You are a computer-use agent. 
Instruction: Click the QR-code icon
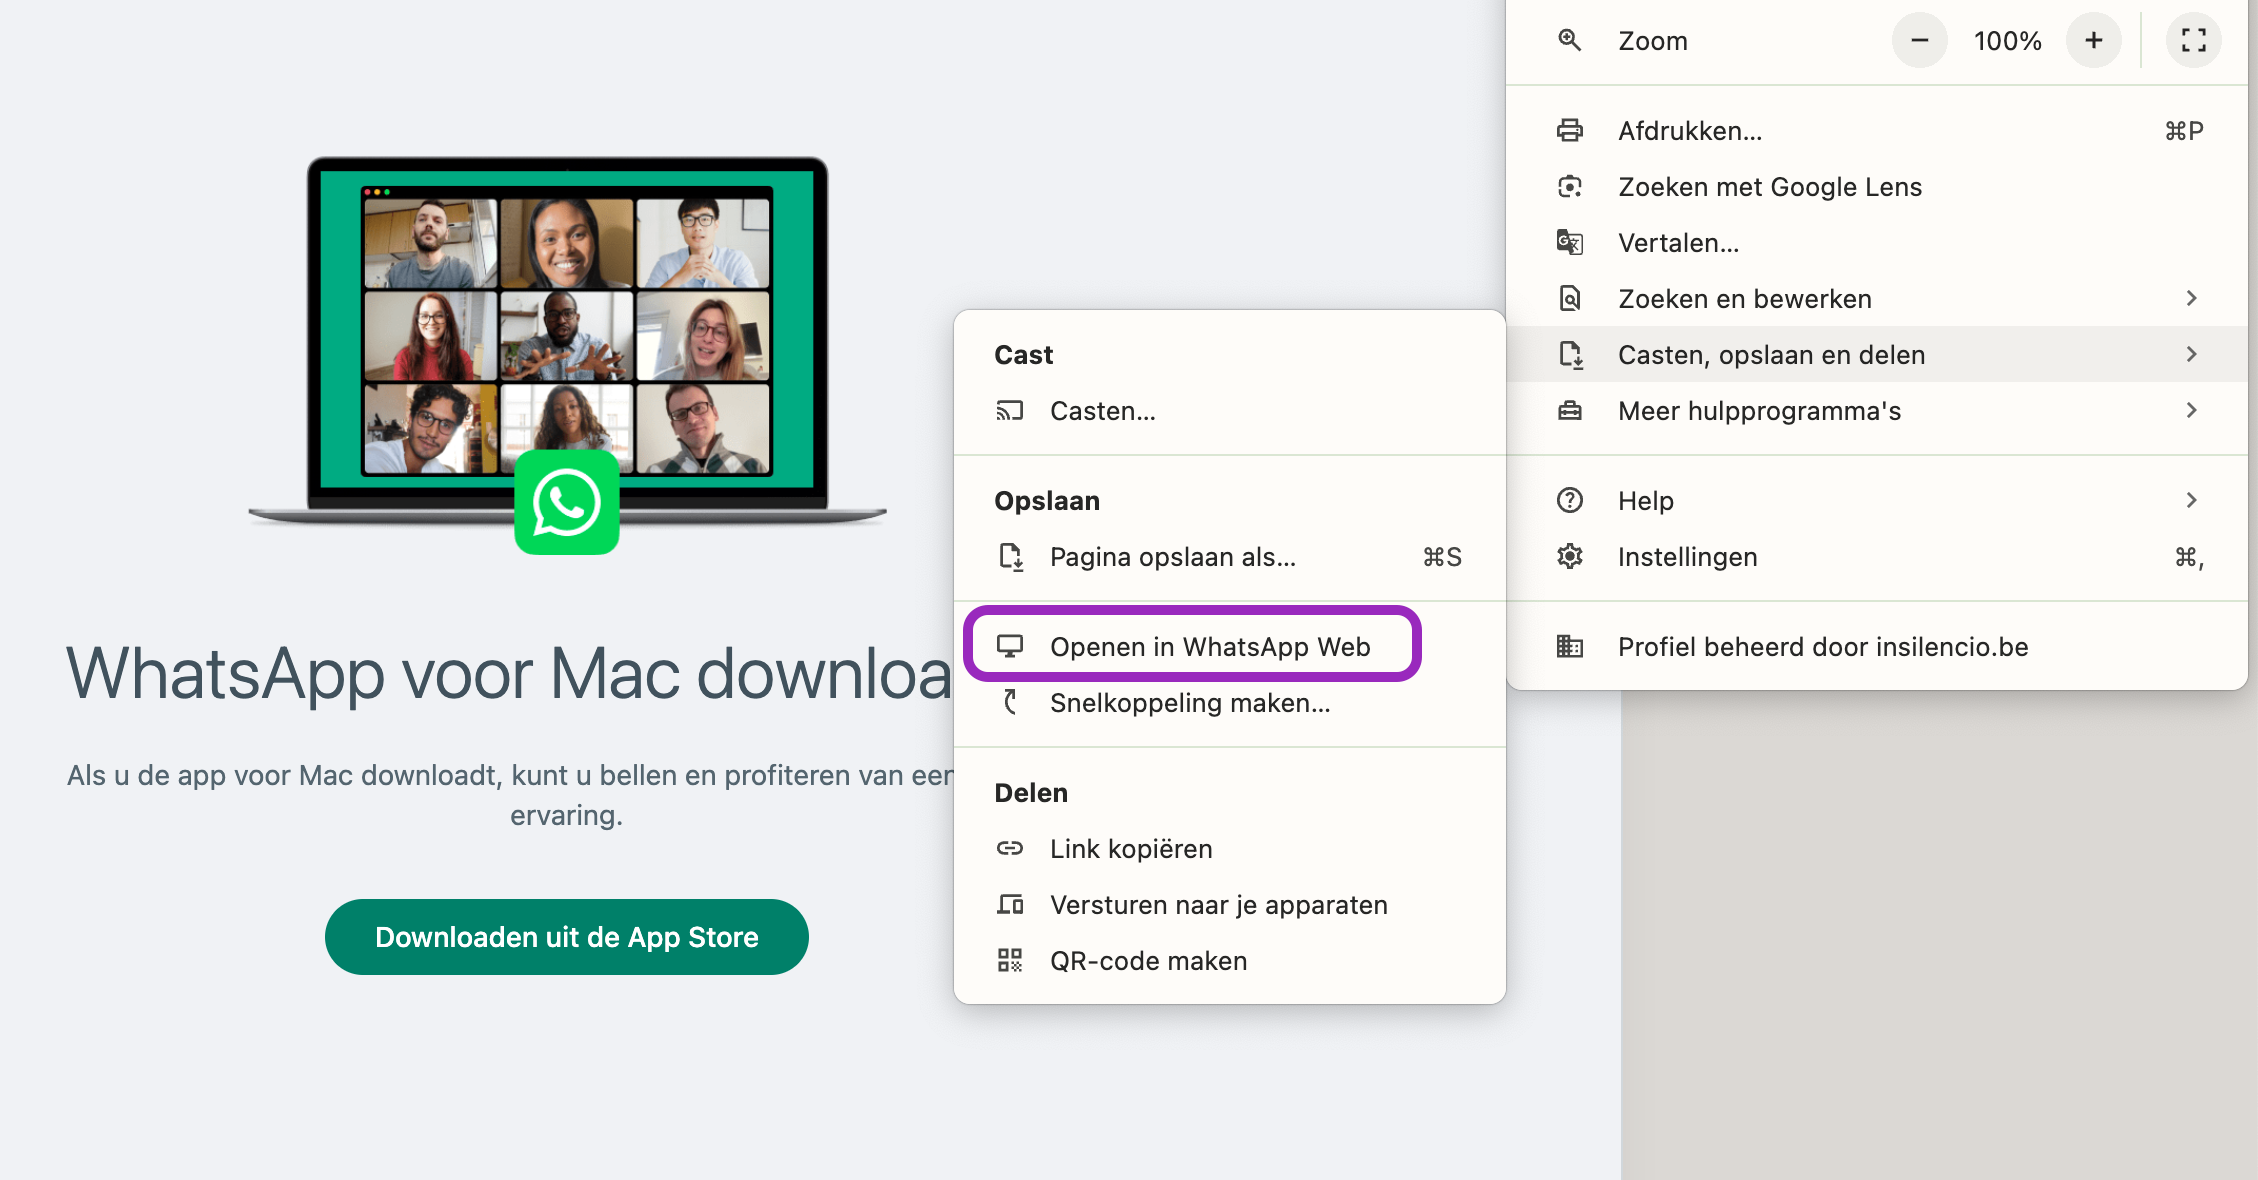point(1010,961)
